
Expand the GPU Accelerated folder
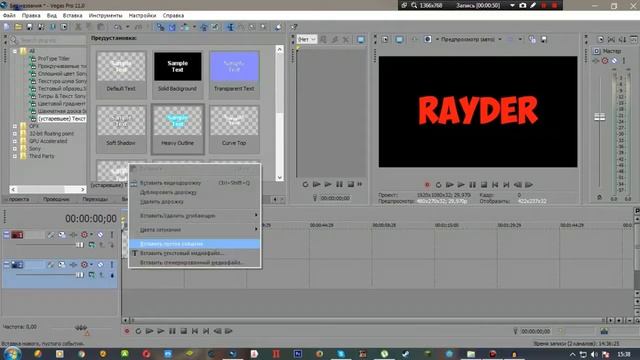point(15,141)
